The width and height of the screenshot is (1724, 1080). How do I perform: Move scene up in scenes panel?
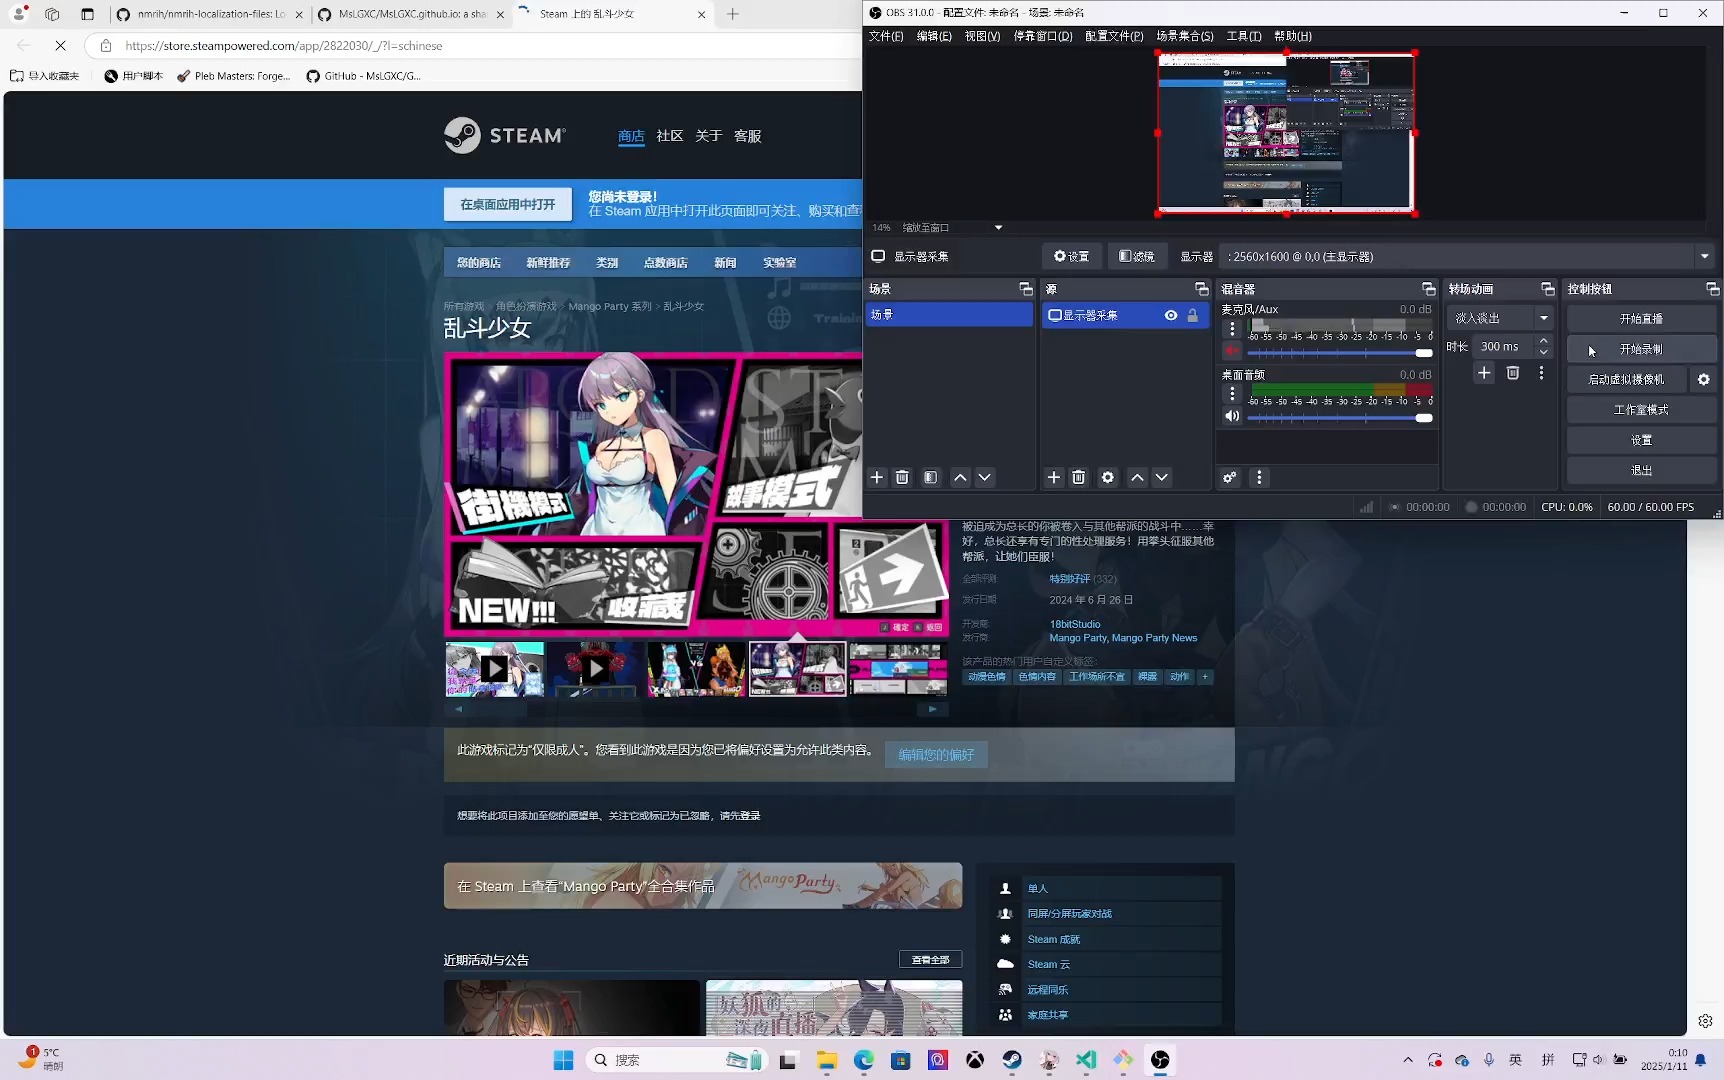tap(960, 477)
